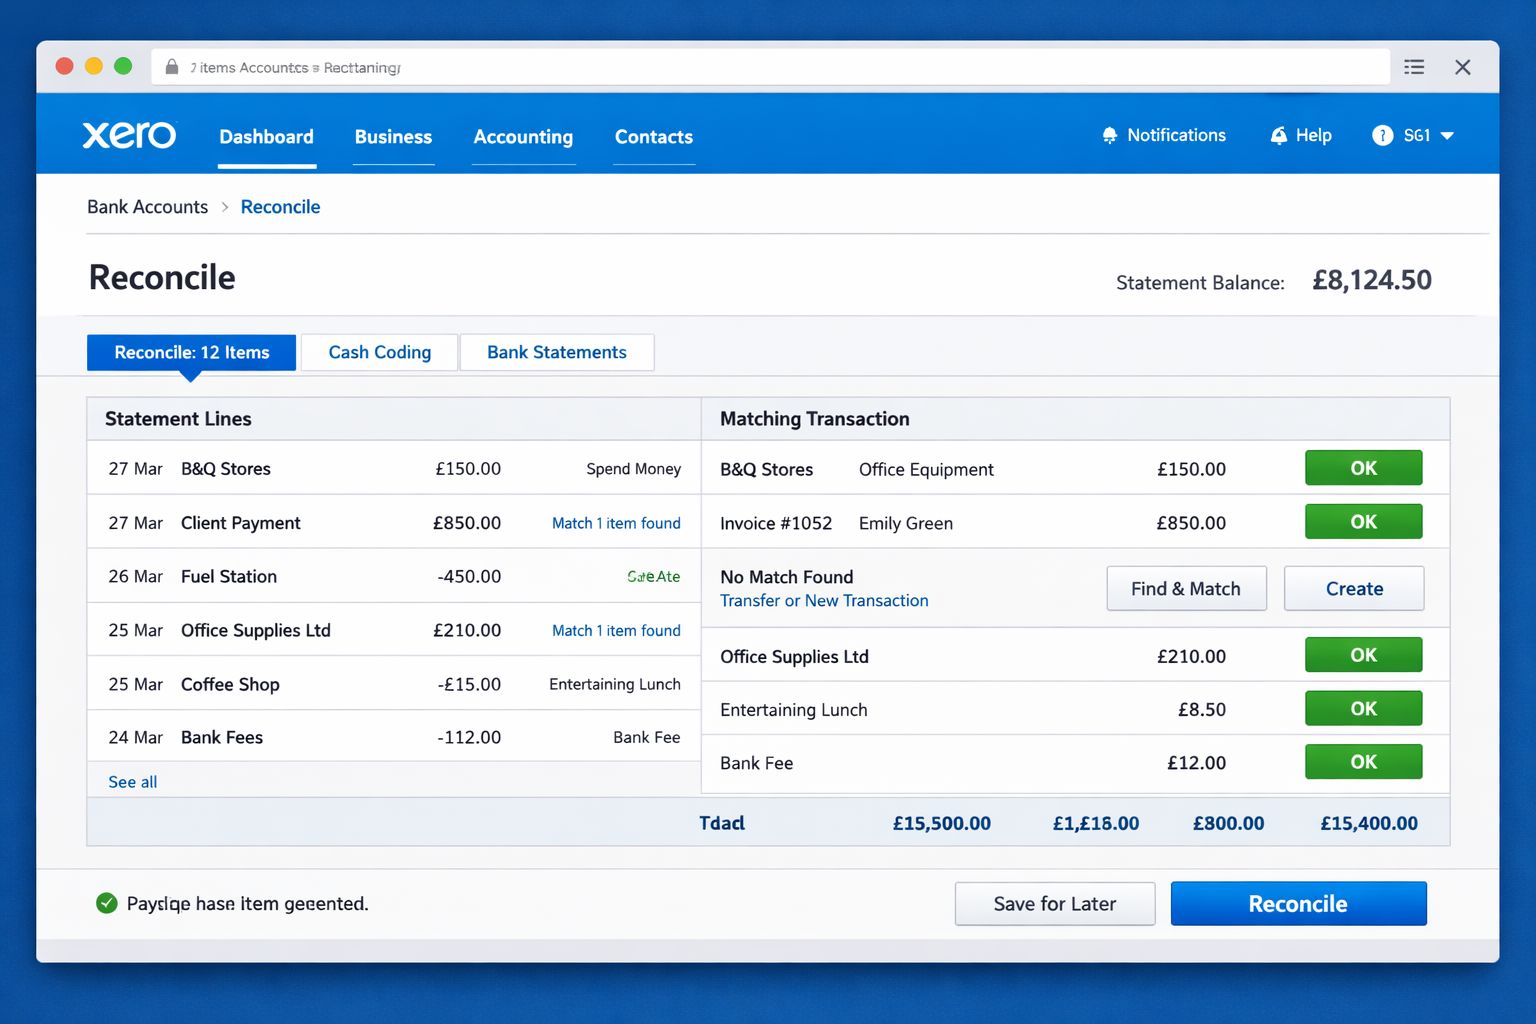Click Find & Match for Fuel Station

(x=1186, y=589)
